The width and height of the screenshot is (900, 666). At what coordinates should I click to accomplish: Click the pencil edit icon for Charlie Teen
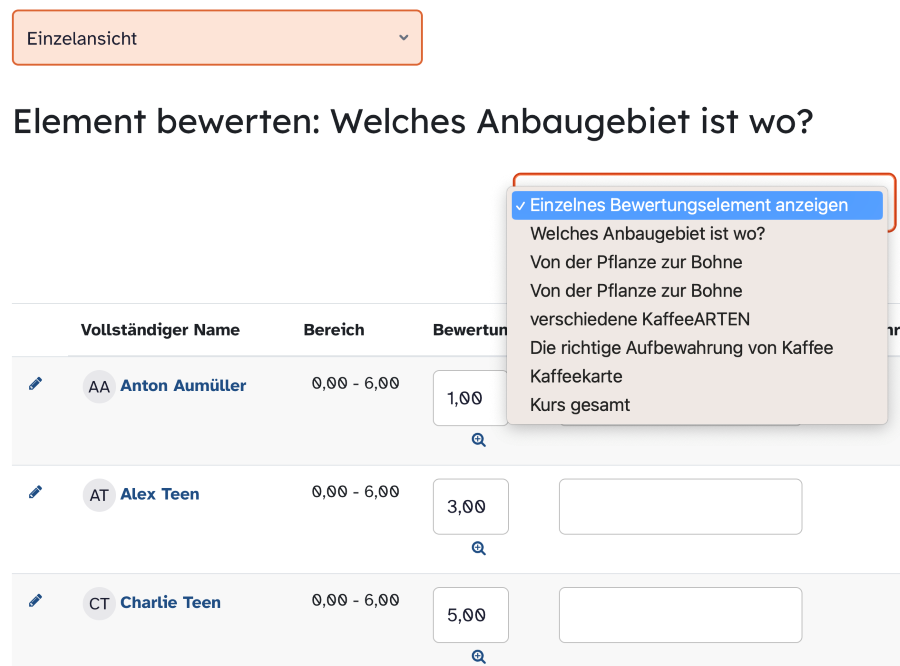pyautogui.click(x=36, y=600)
